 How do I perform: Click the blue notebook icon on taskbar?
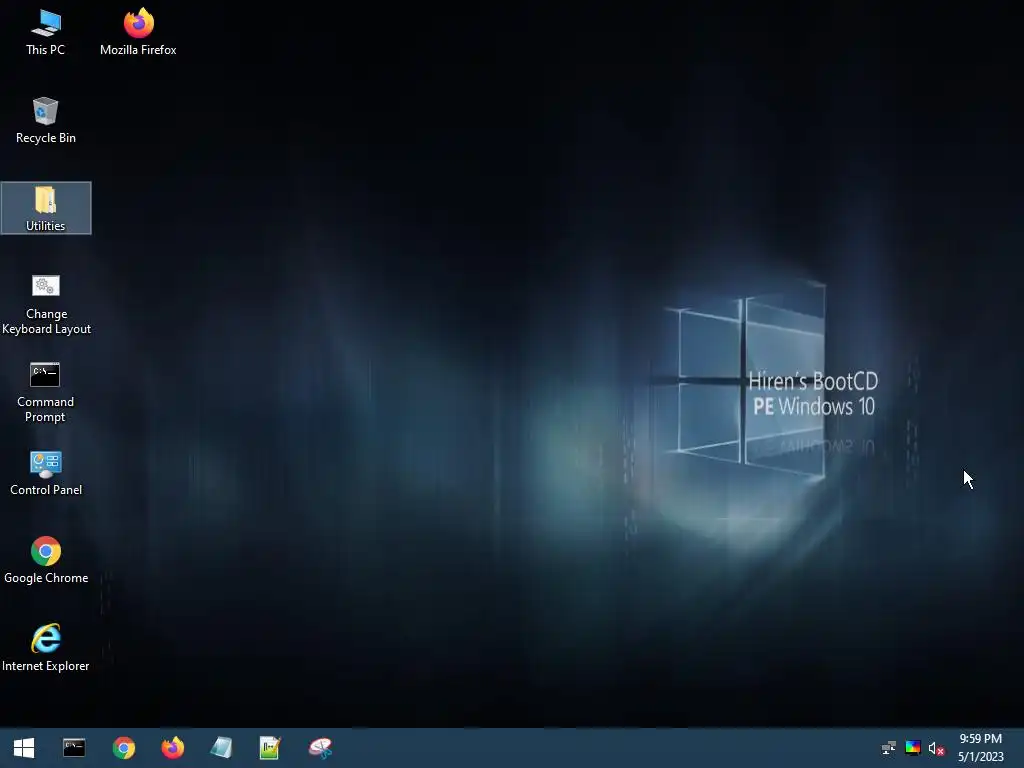coord(221,748)
